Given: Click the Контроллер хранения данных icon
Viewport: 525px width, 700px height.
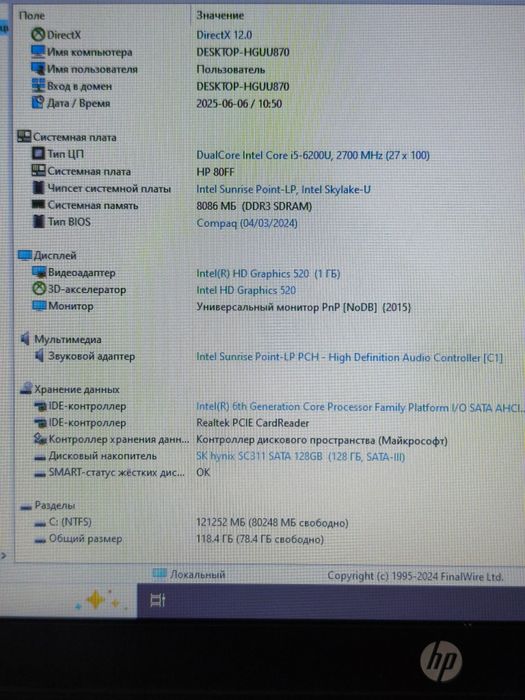Looking at the screenshot, I should tap(40, 439).
